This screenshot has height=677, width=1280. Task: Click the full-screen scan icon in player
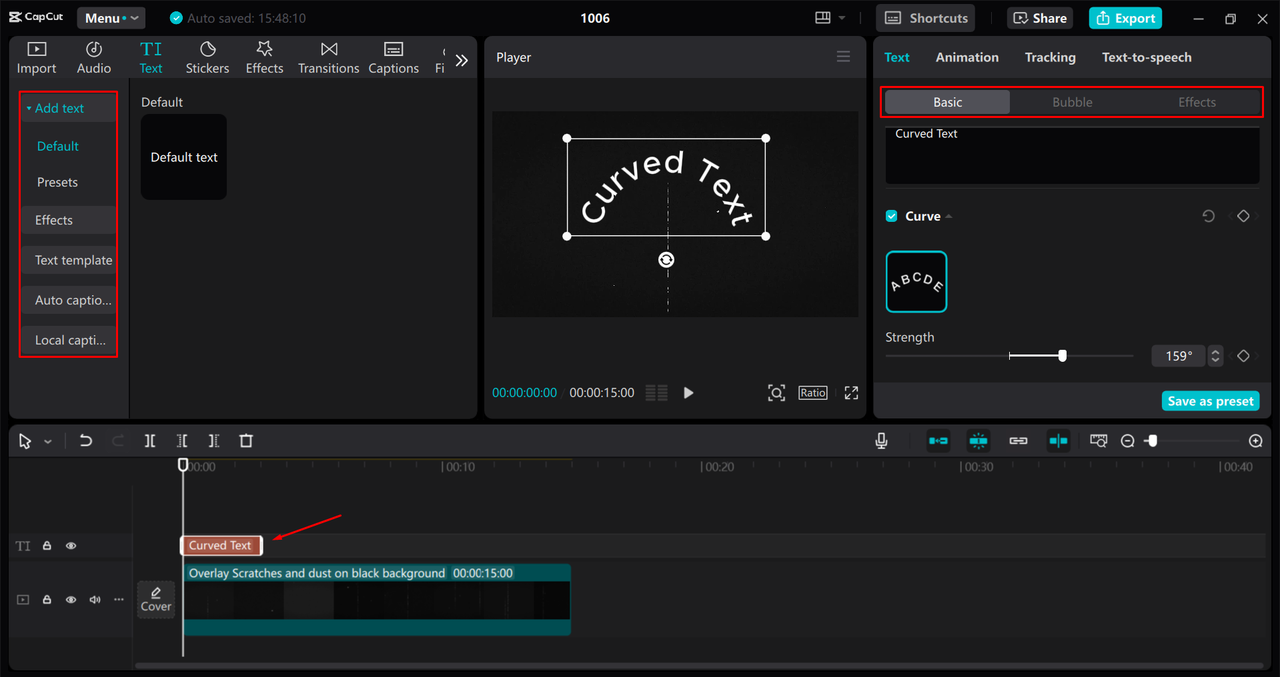(x=776, y=393)
